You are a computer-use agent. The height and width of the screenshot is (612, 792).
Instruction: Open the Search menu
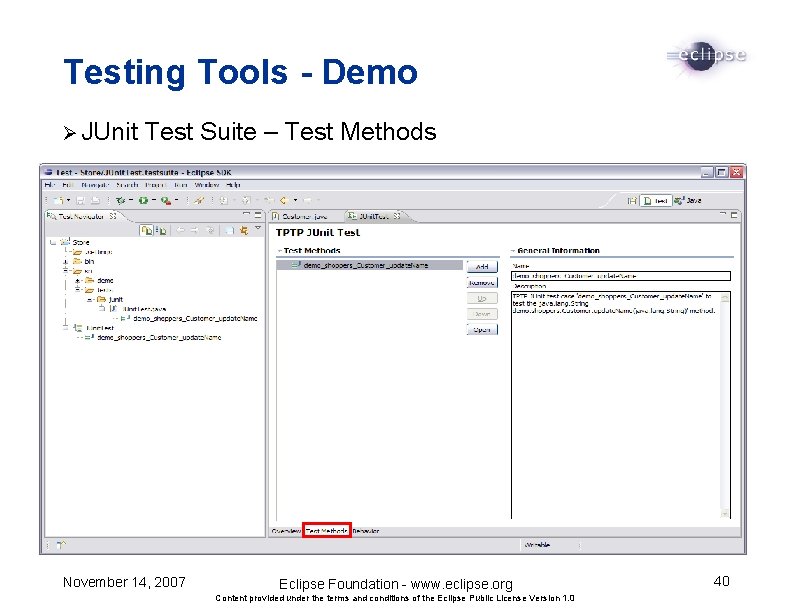(x=126, y=185)
